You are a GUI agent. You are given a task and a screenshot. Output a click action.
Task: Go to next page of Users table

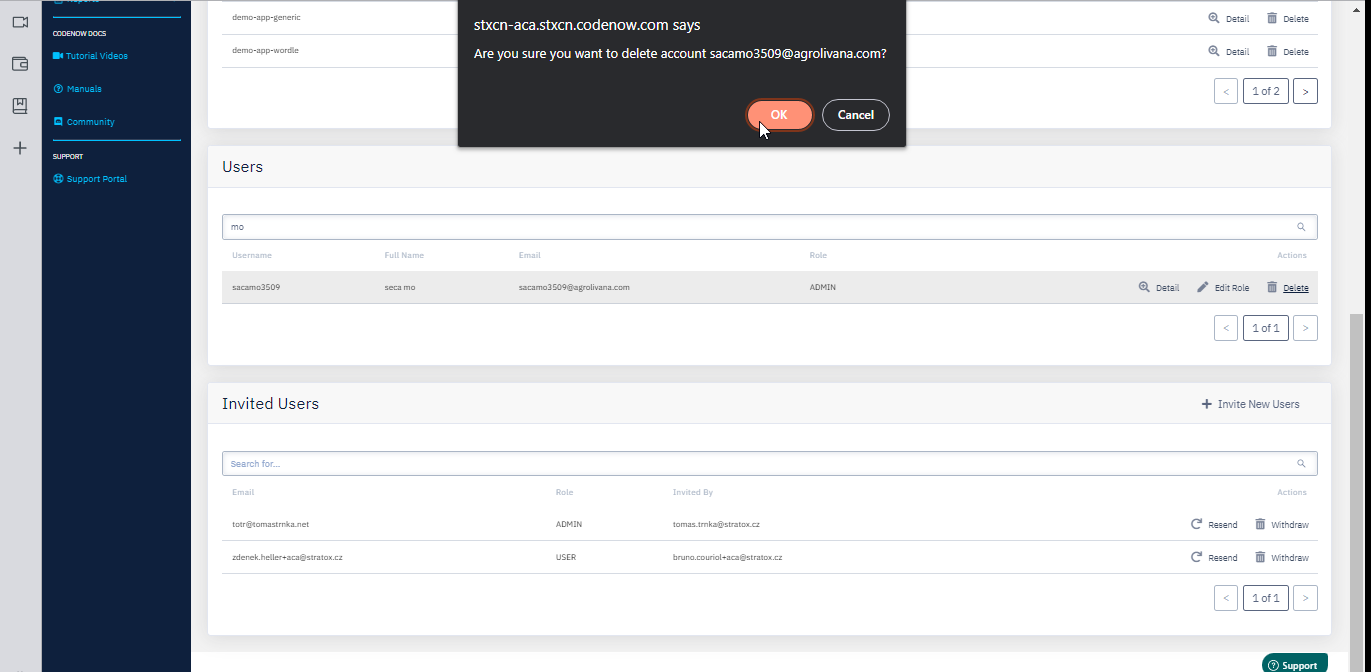1305,328
